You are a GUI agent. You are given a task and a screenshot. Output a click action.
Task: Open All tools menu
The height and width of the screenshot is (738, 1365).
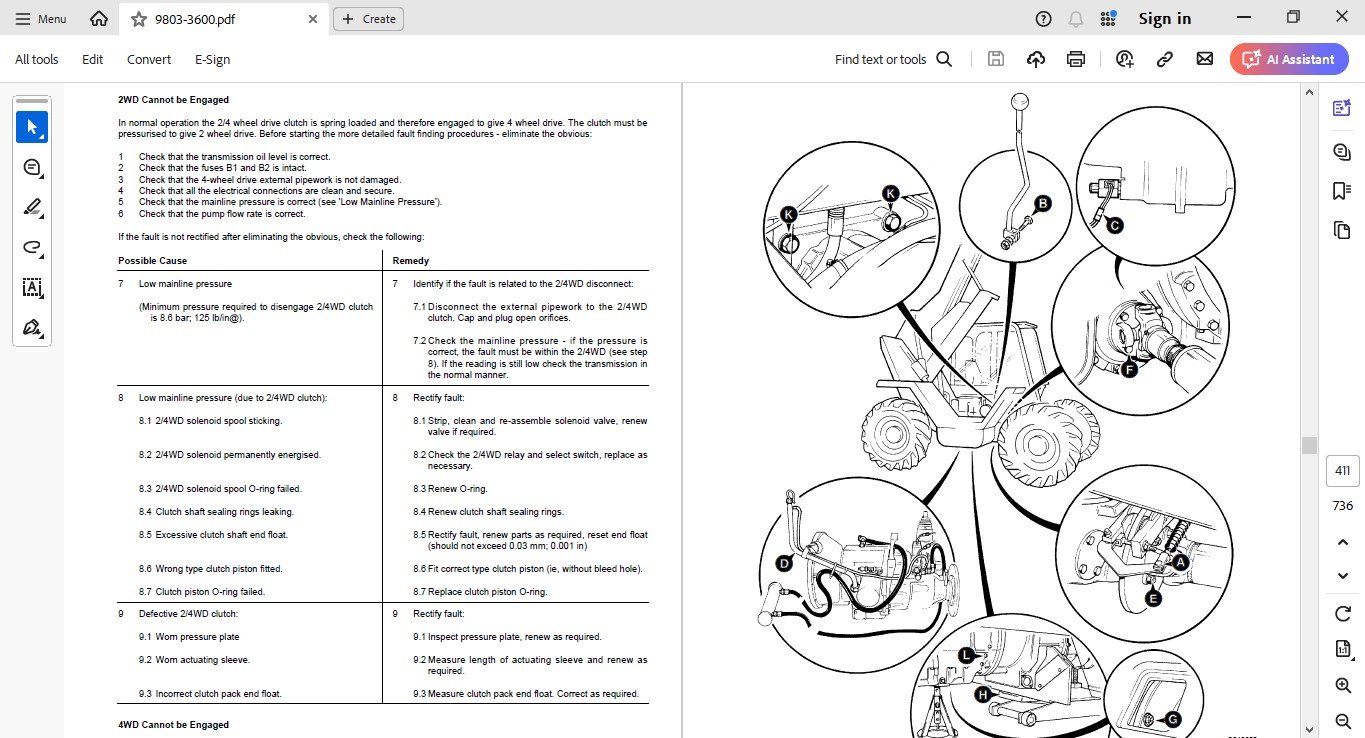[x=37, y=59]
